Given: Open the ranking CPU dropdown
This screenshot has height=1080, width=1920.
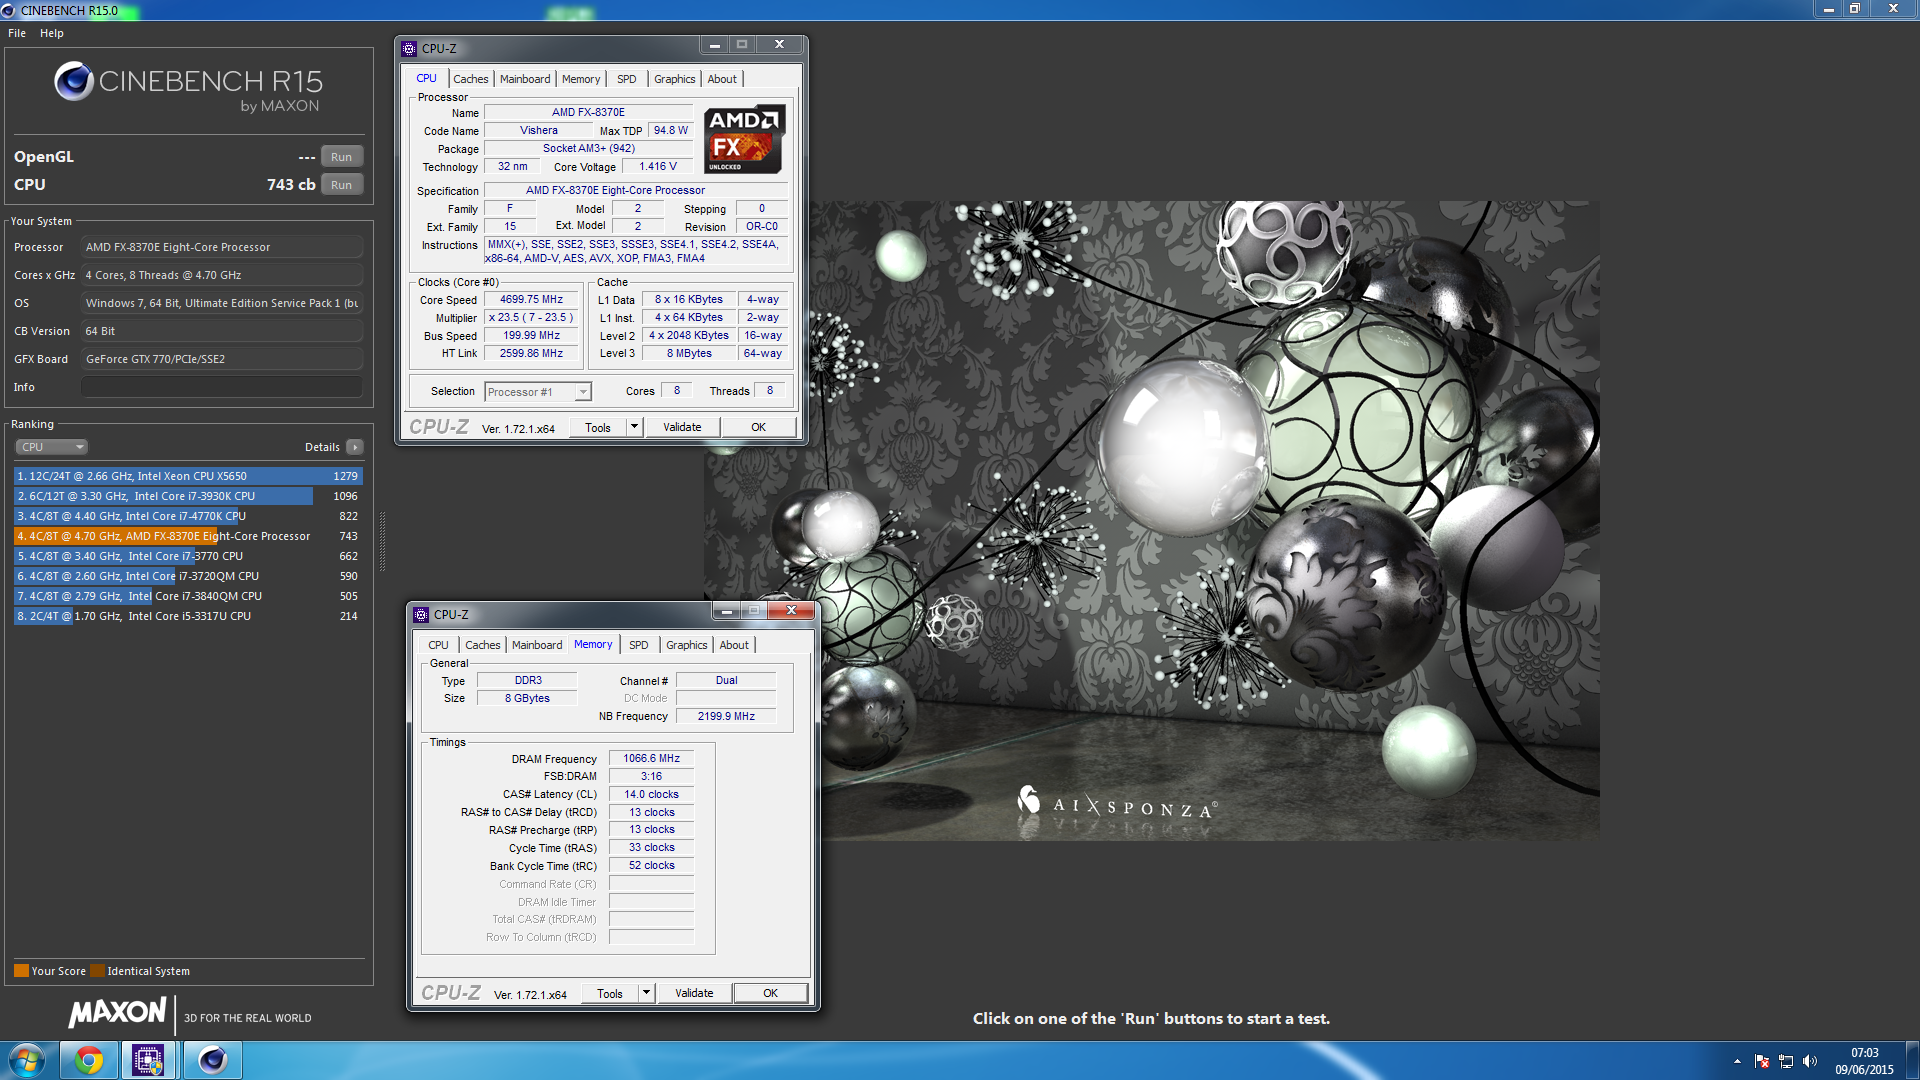Looking at the screenshot, I should [52, 447].
